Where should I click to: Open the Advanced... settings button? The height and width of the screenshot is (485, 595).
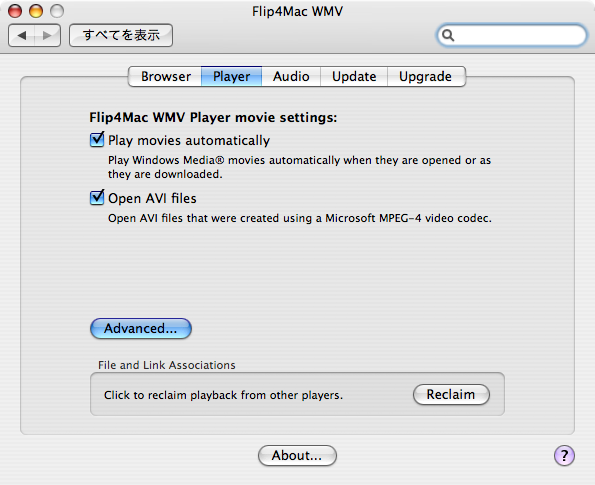tap(141, 328)
